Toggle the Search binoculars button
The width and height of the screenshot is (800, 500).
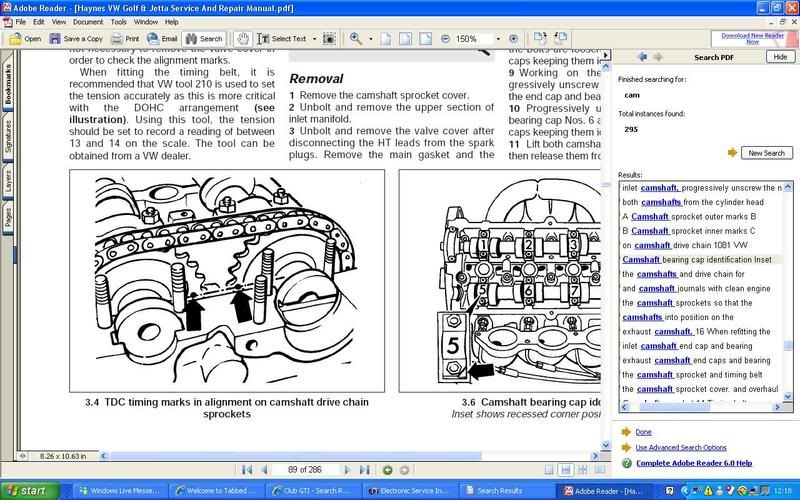coord(204,39)
